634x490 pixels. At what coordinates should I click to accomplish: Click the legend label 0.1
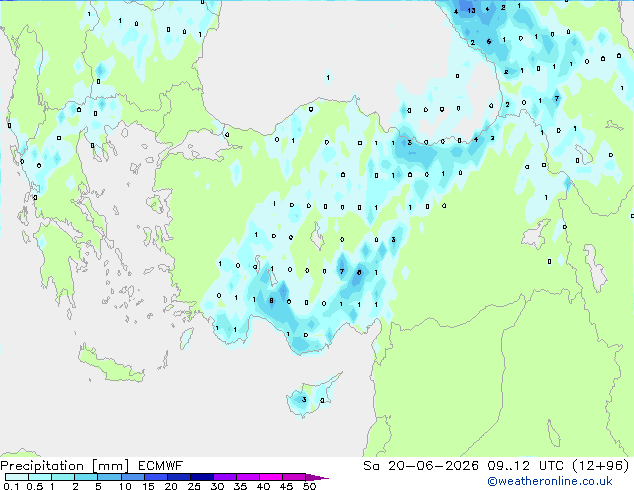tap(11, 486)
